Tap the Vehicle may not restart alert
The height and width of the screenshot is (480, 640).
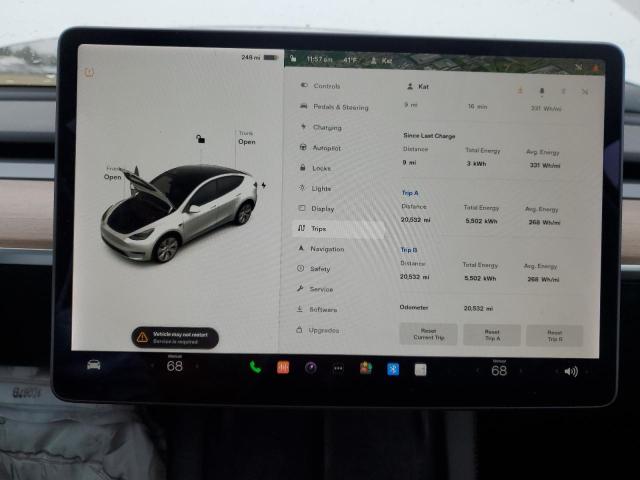[x=175, y=338]
